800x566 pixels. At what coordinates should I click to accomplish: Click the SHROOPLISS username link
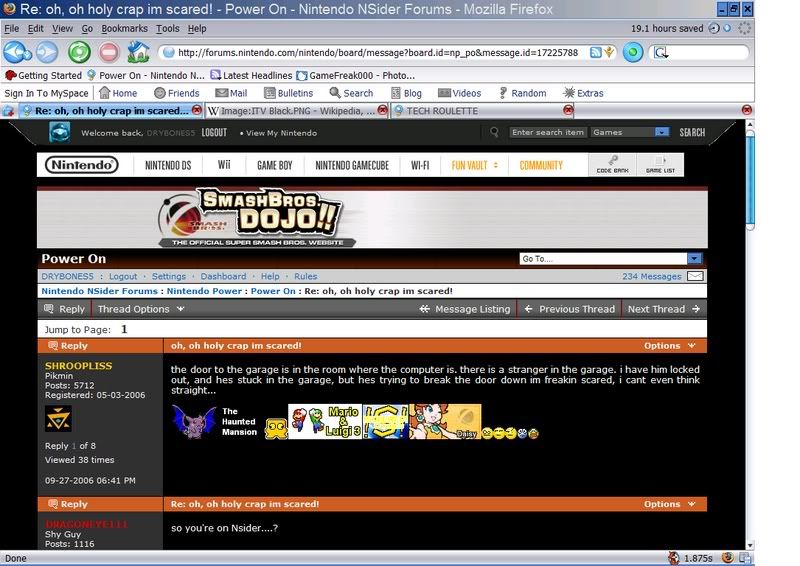tap(79, 365)
